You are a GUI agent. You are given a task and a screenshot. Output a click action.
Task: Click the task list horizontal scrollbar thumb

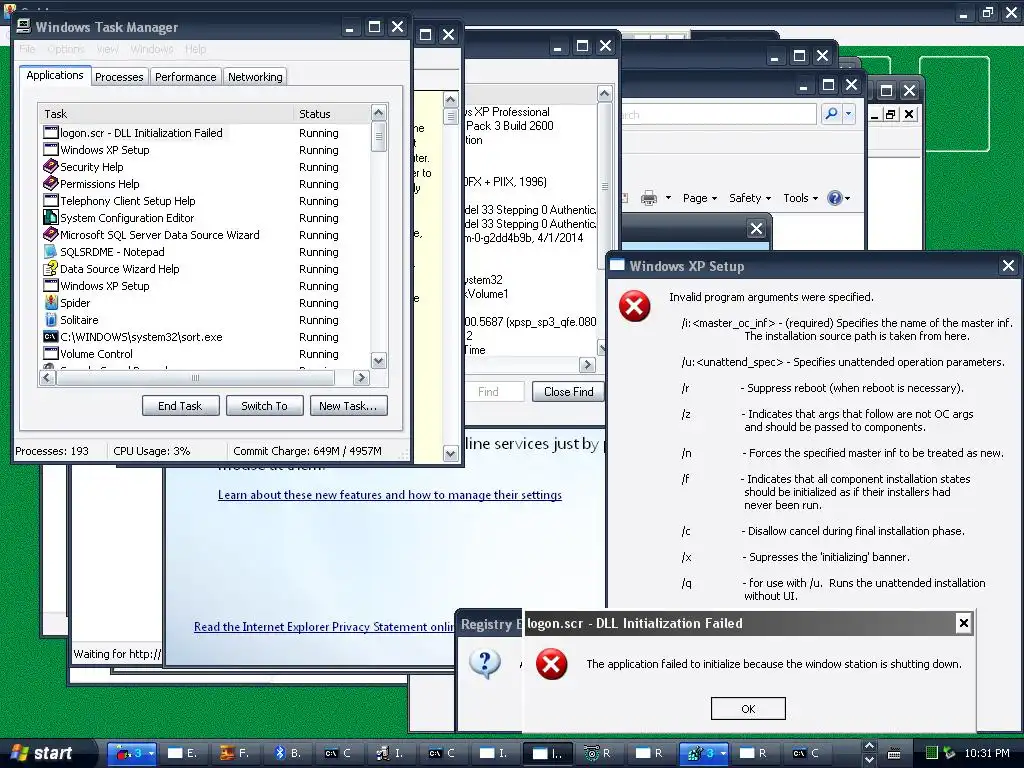point(195,377)
